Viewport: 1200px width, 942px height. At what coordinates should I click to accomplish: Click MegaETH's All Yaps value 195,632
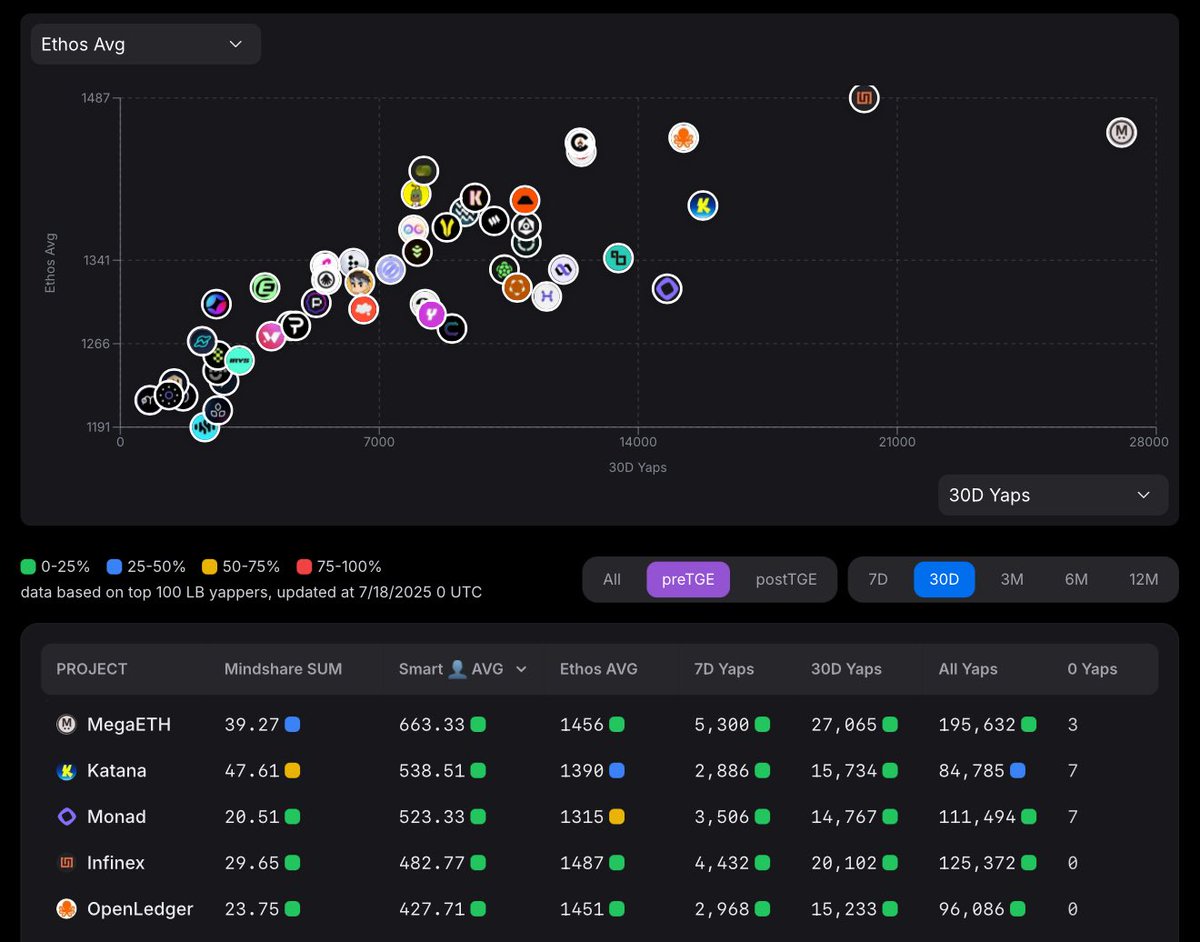(x=977, y=725)
